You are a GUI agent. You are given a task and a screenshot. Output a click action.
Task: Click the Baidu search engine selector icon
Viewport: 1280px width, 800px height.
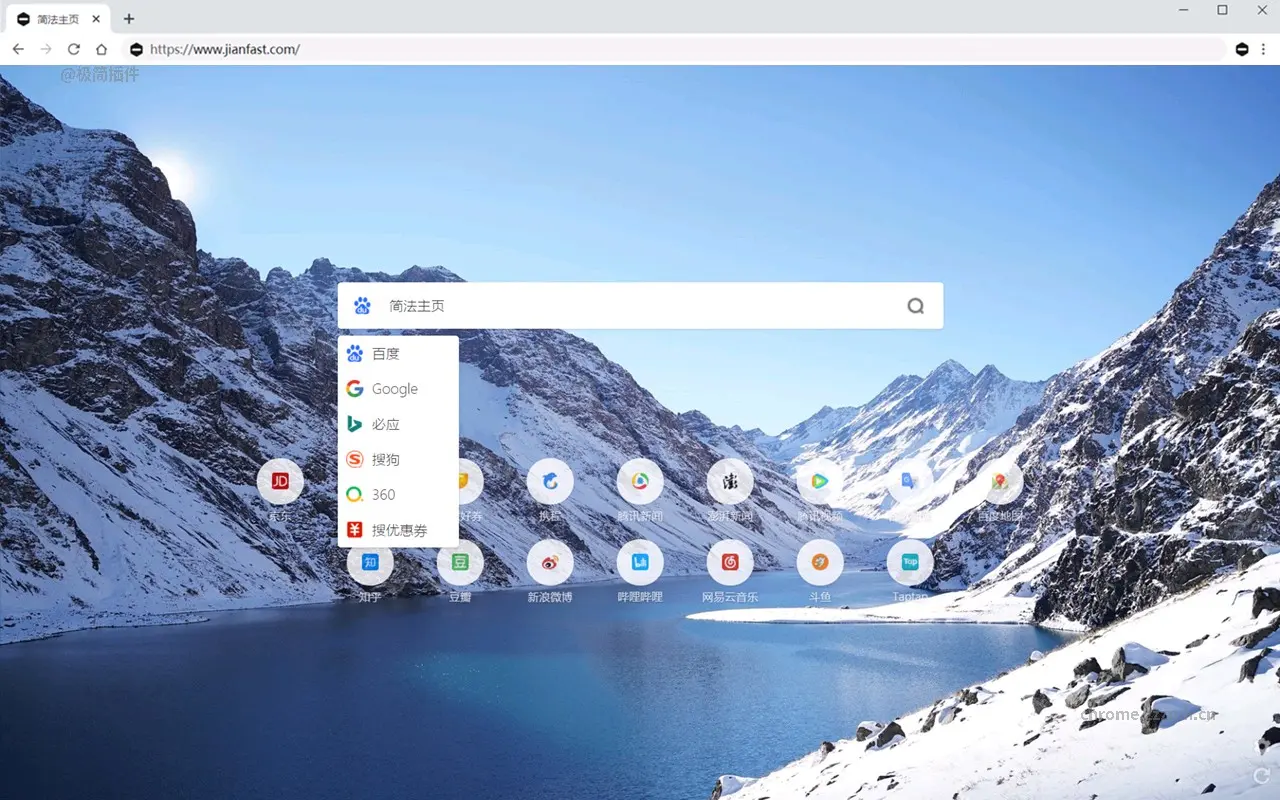pos(362,306)
